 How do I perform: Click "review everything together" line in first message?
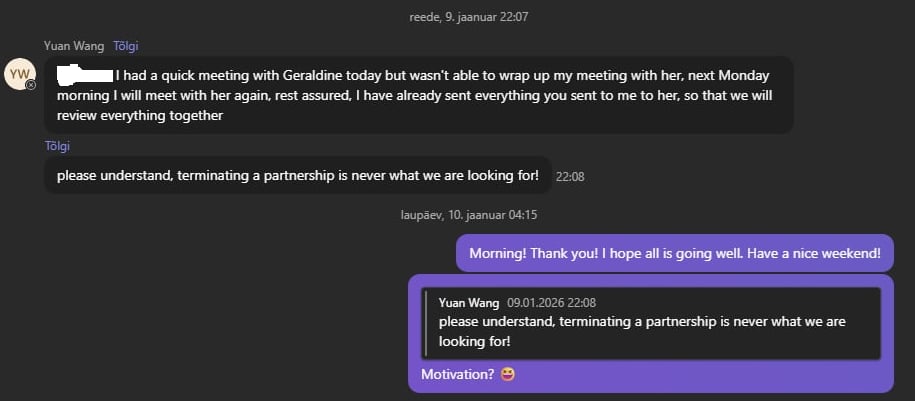click(140, 116)
